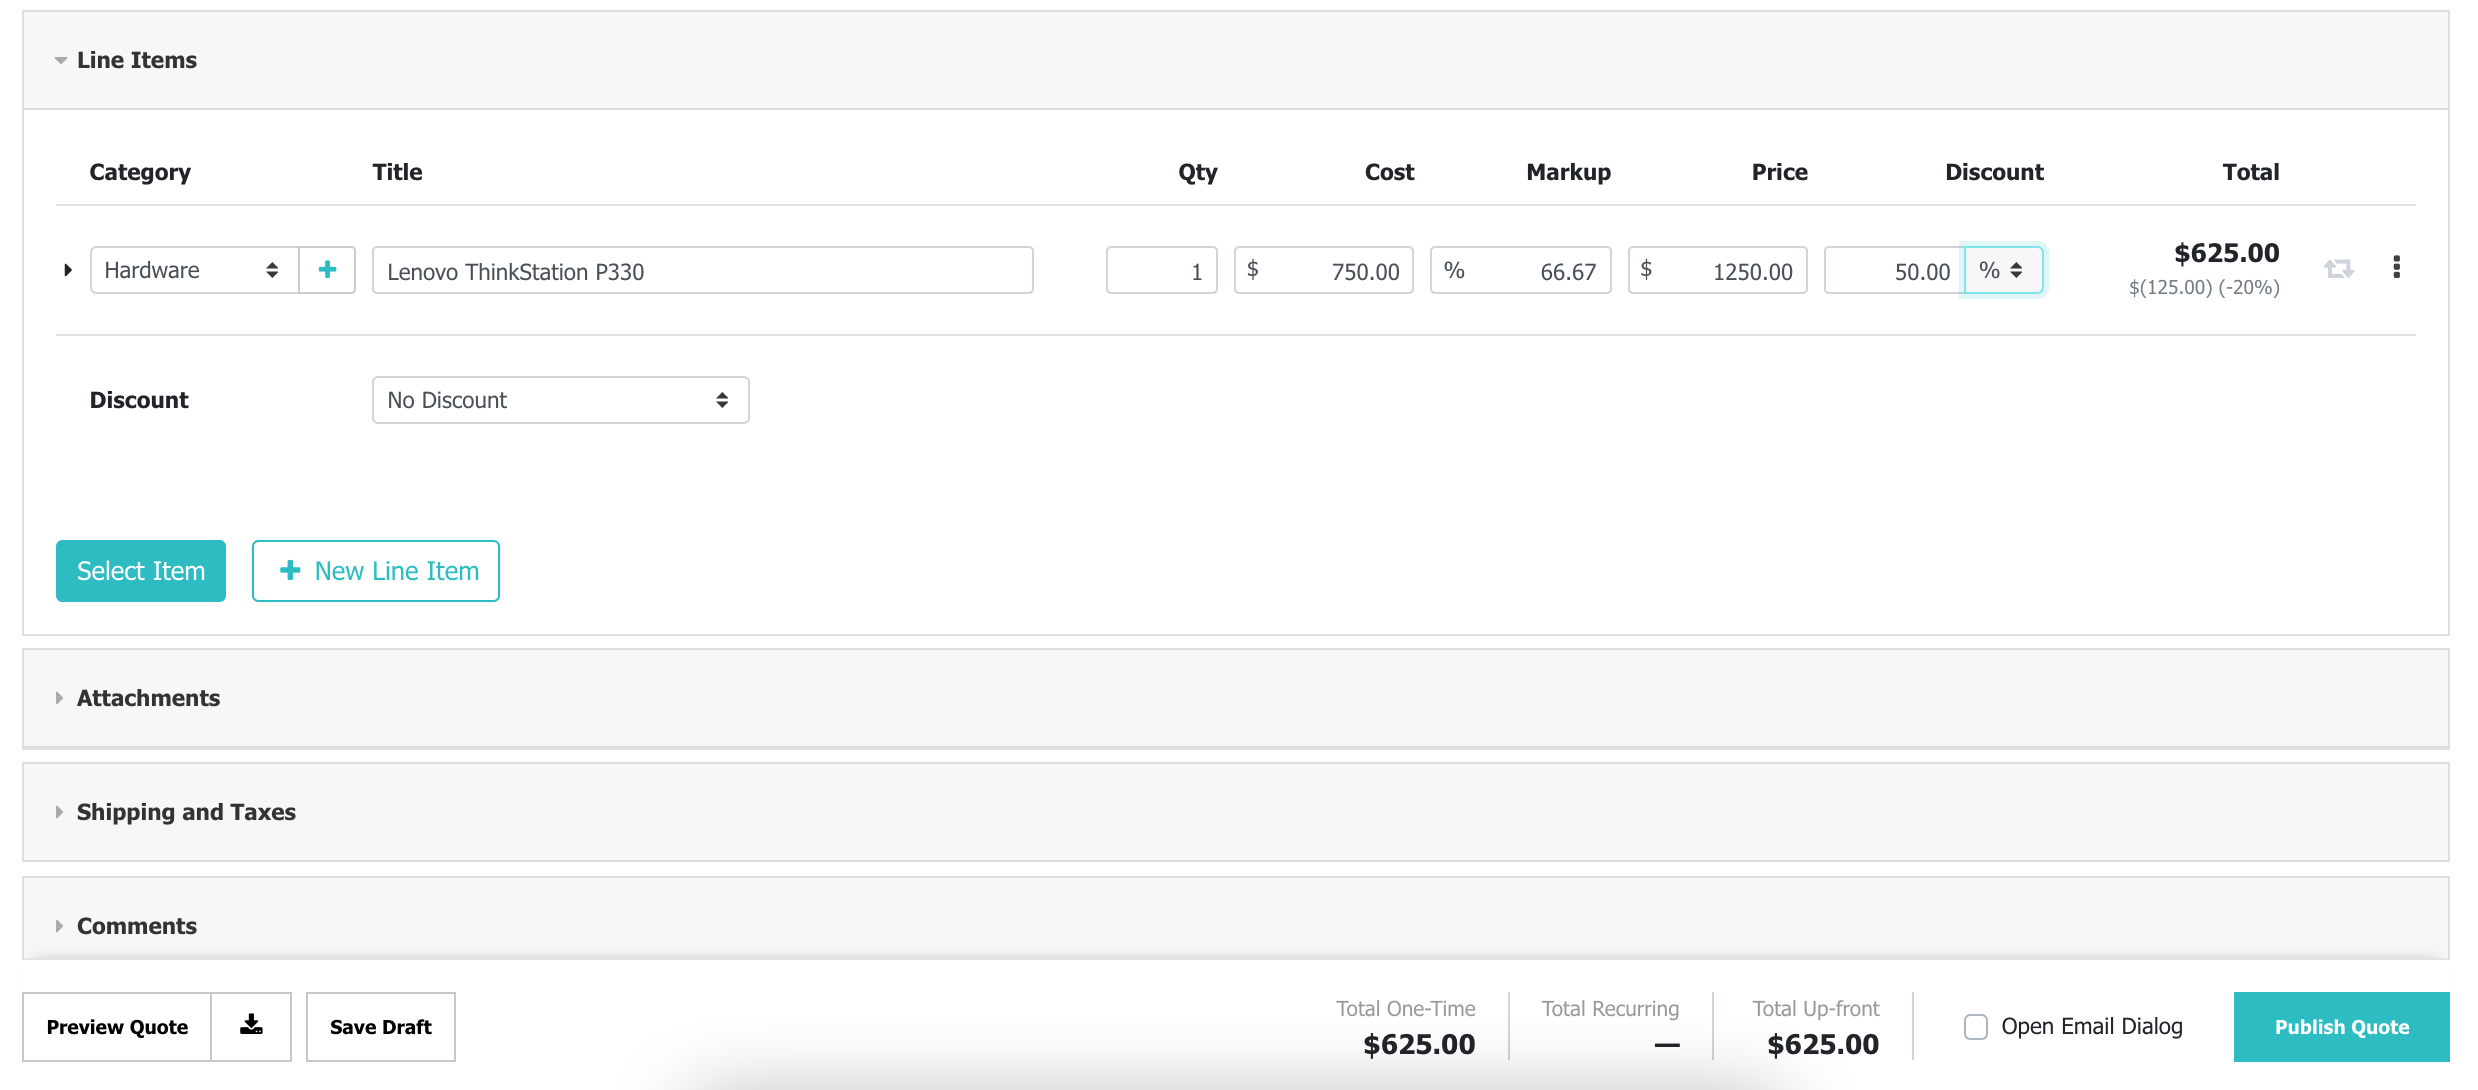Click the Select Item button
Viewport: 2478px width, 1090px height.
[141, 571]
